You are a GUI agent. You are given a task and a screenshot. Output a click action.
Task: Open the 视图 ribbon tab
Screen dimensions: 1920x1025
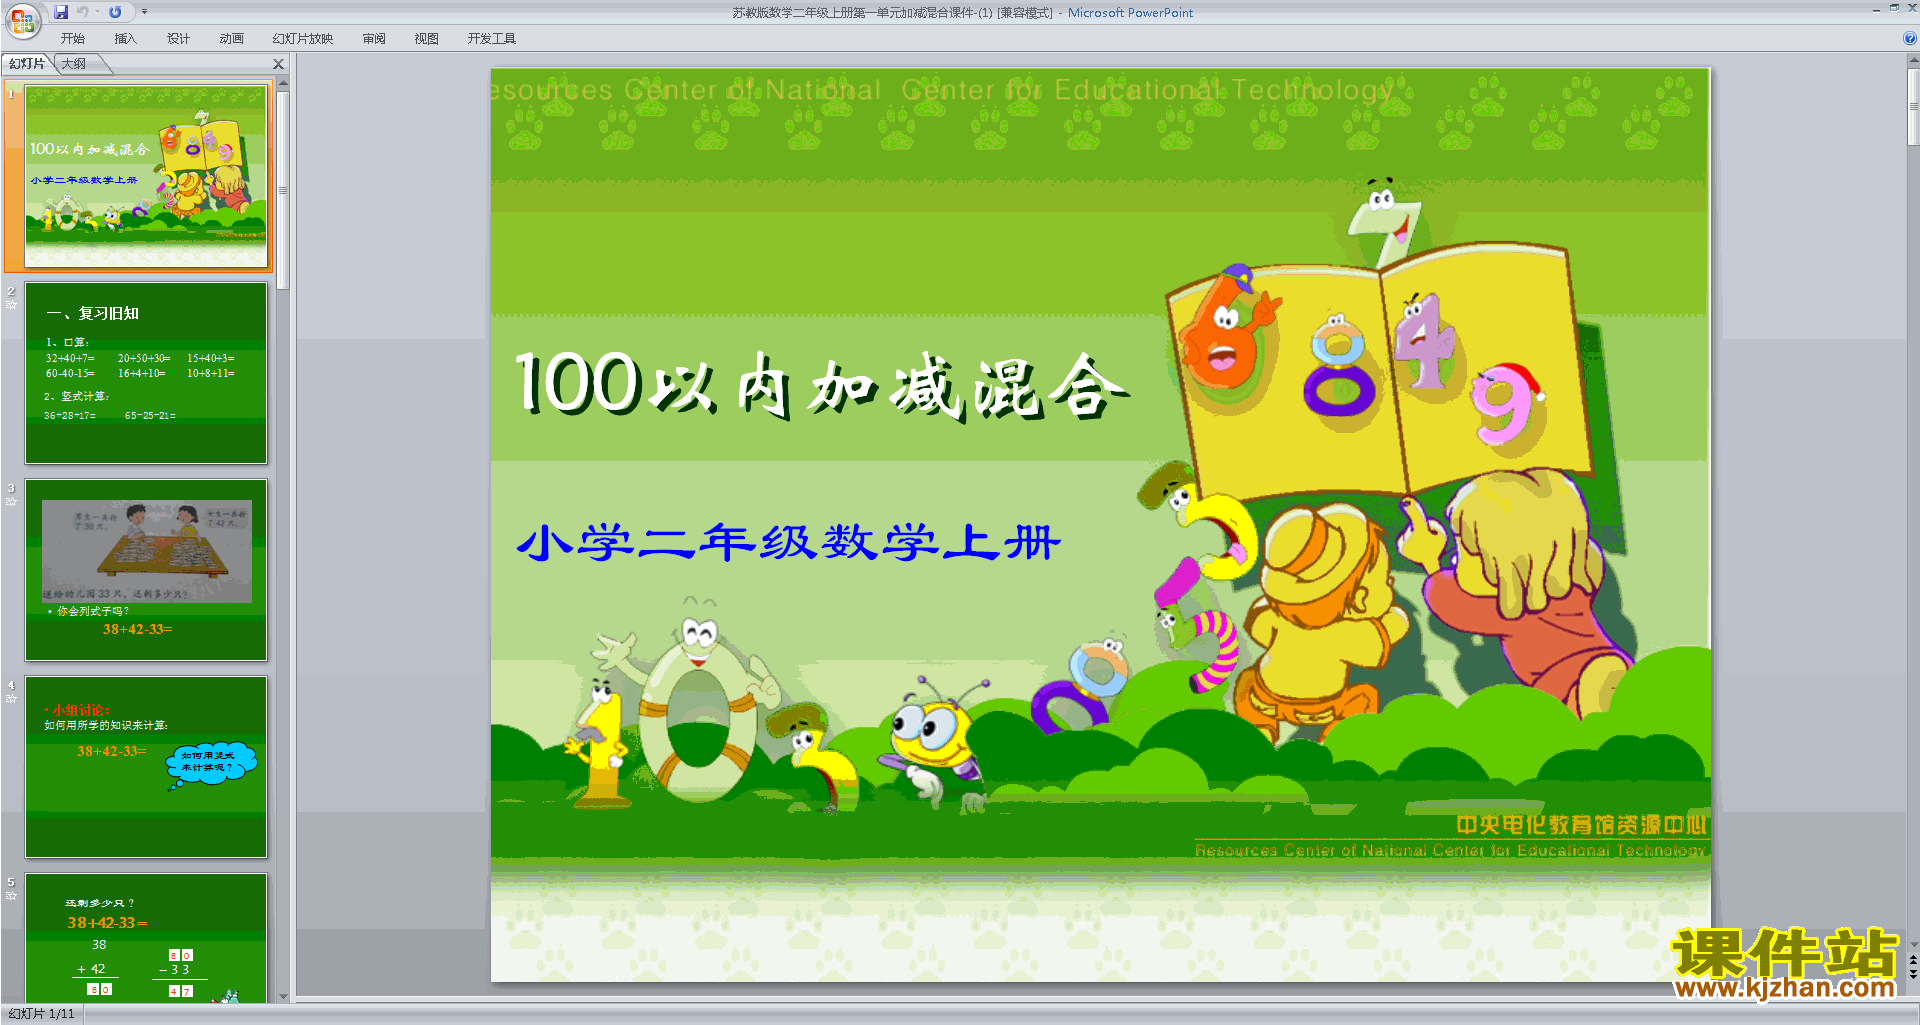(x=427, y=39)
